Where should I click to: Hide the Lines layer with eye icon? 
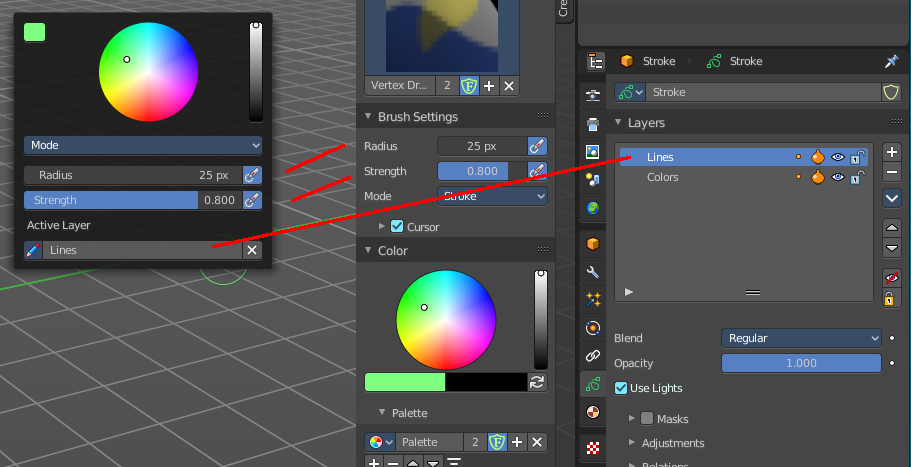click(837, 157)
